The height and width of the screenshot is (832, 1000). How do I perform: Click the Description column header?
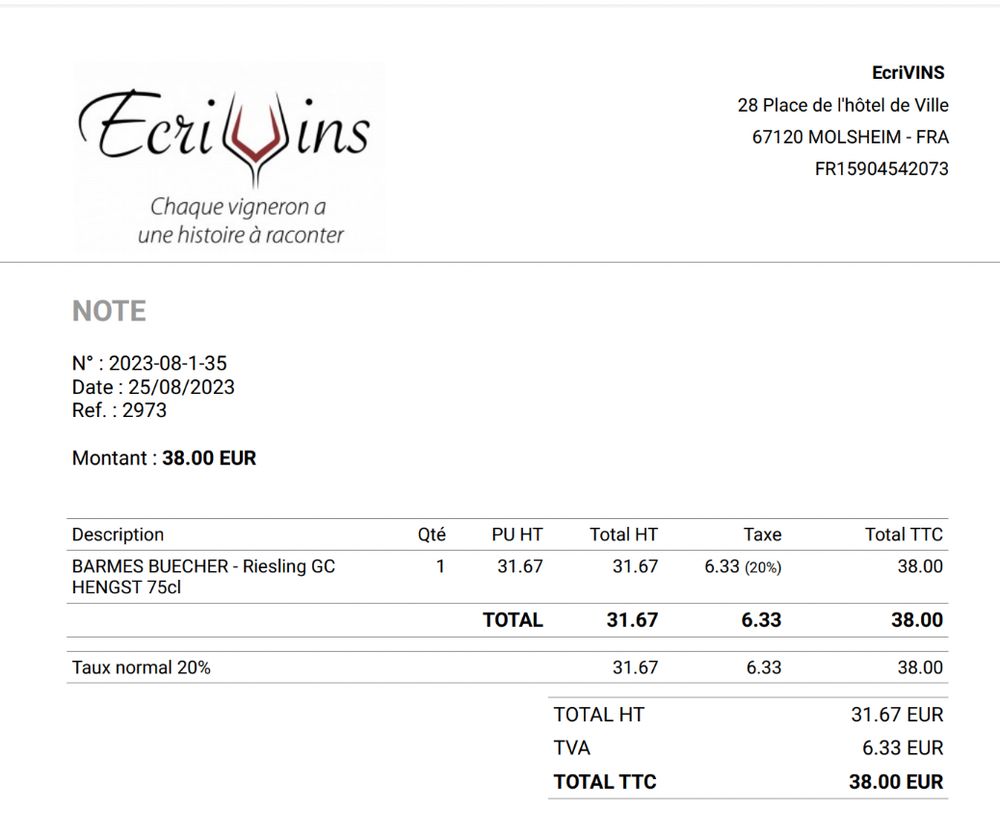[x=118, y=534]
